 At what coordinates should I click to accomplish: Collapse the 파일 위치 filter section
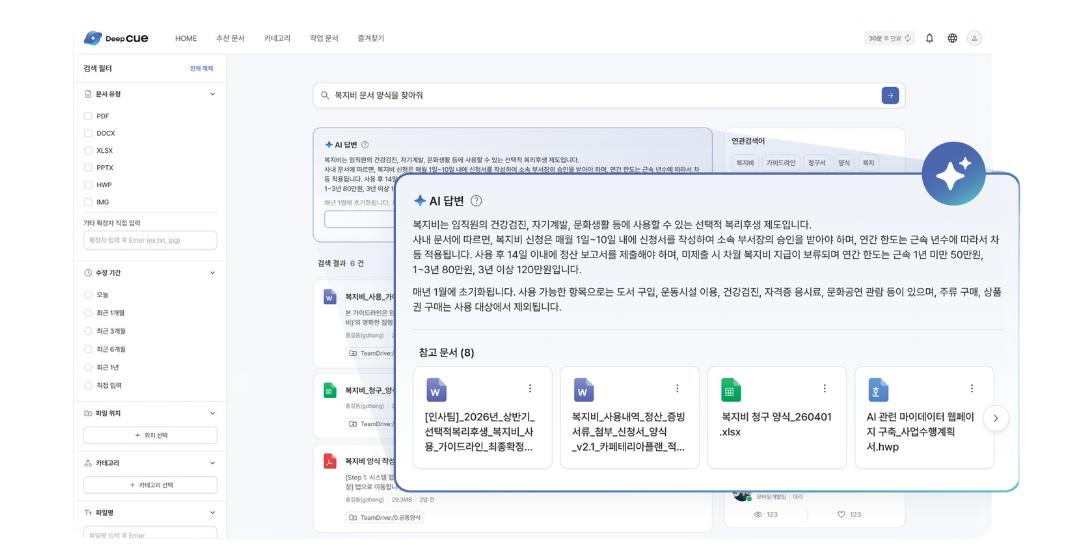(212, 414)
